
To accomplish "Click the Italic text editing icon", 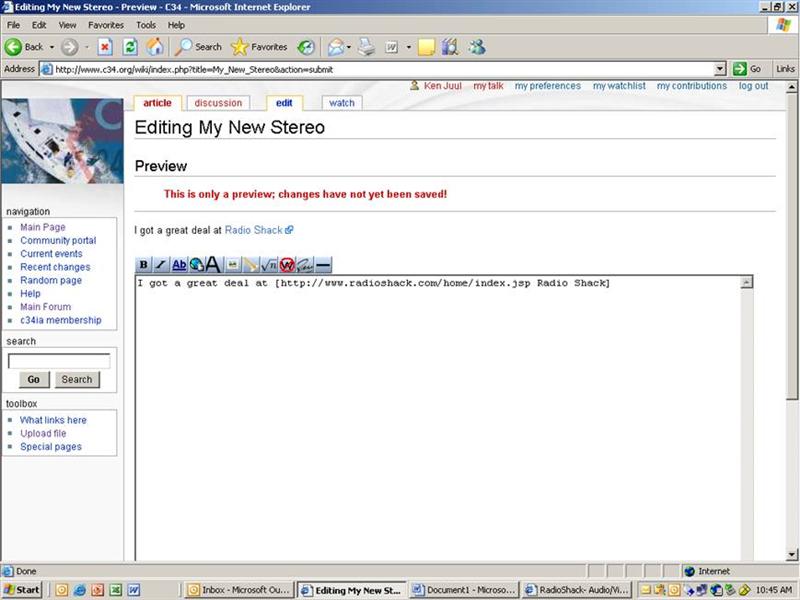I will [161, 265].
